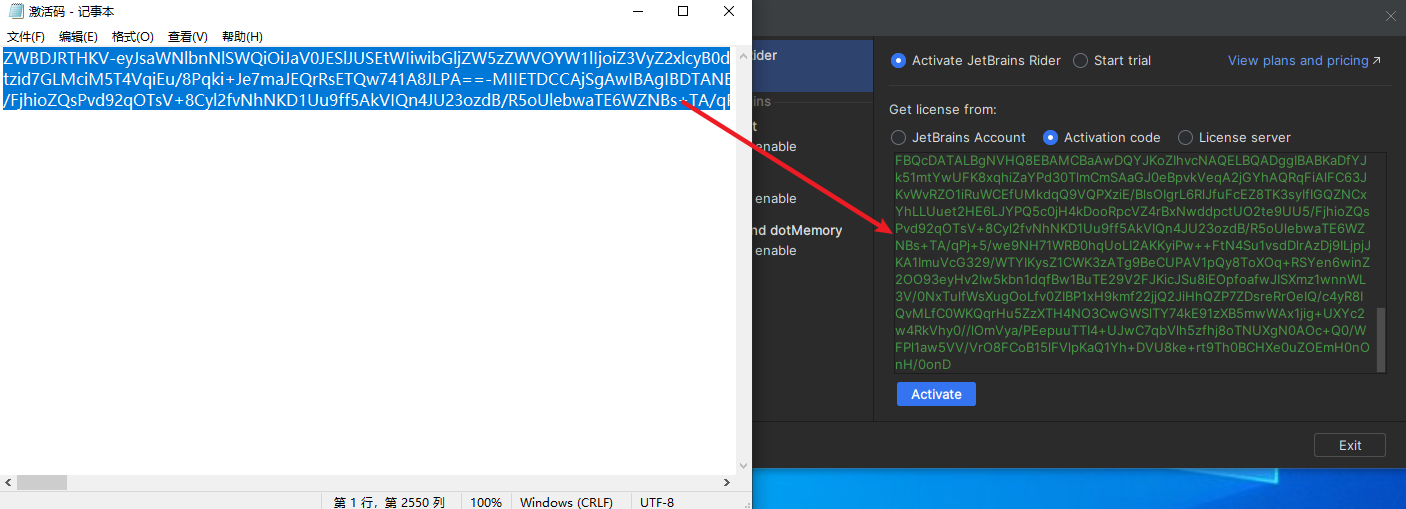Click the 100% zoom status in Notepad
Screen dimensions: 1406x509
486,502
